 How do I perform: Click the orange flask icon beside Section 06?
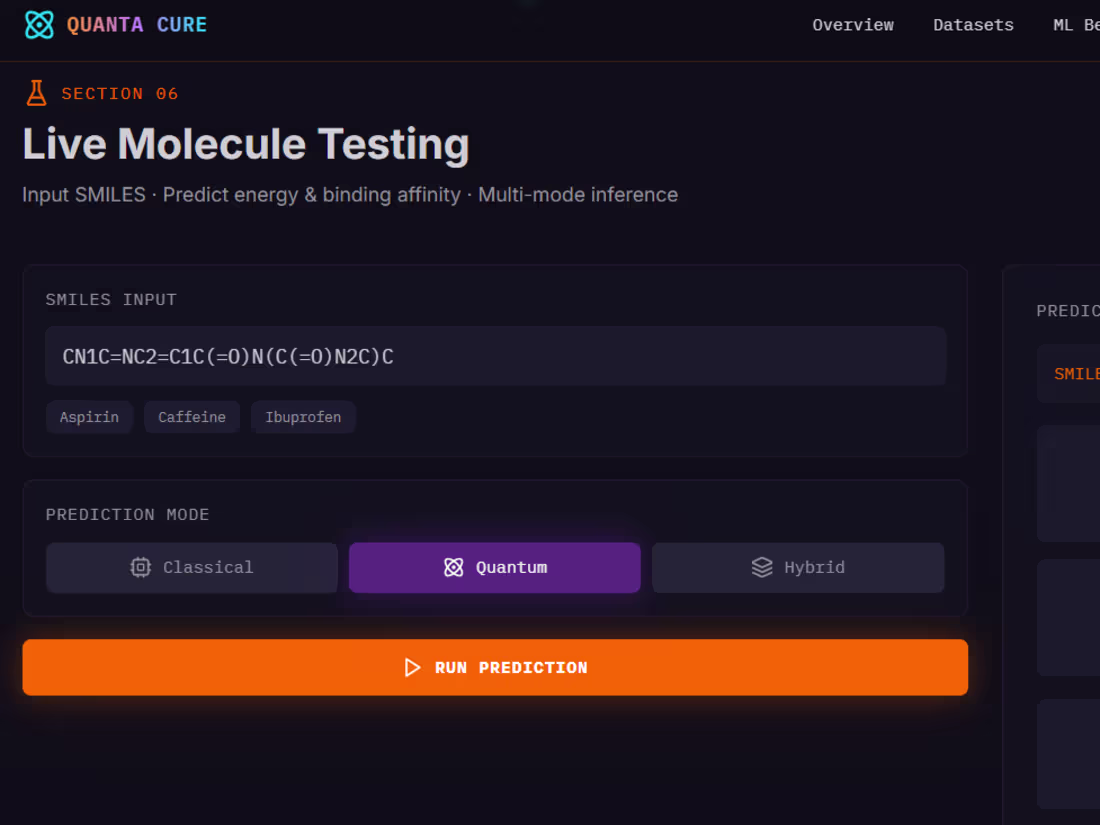36,93
